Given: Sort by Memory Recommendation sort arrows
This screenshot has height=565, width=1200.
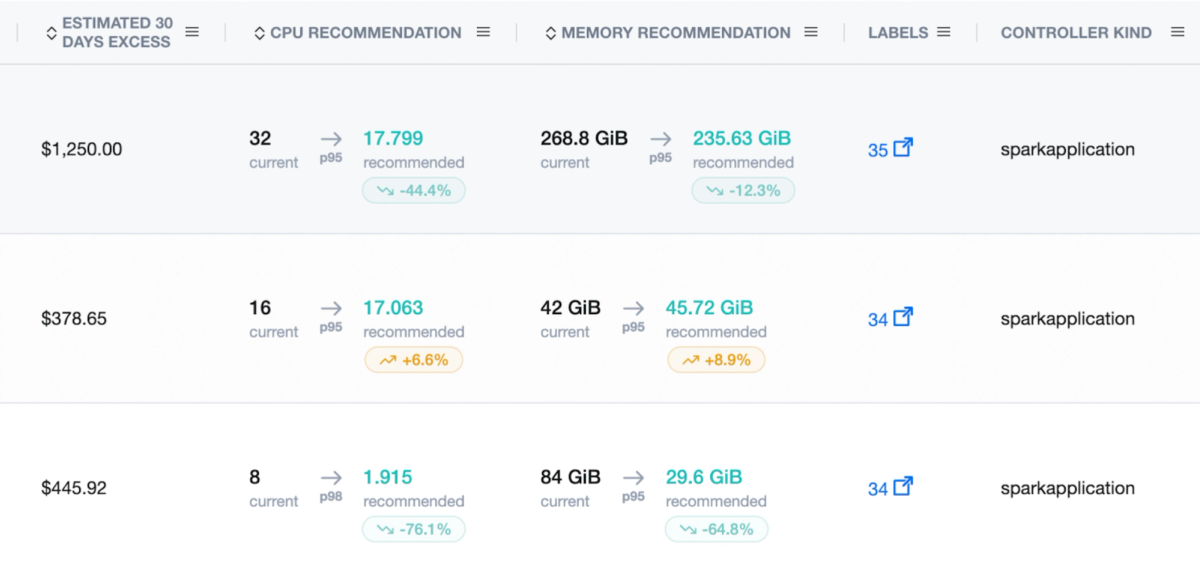Looking at the screenshot, I should [550, 33].
